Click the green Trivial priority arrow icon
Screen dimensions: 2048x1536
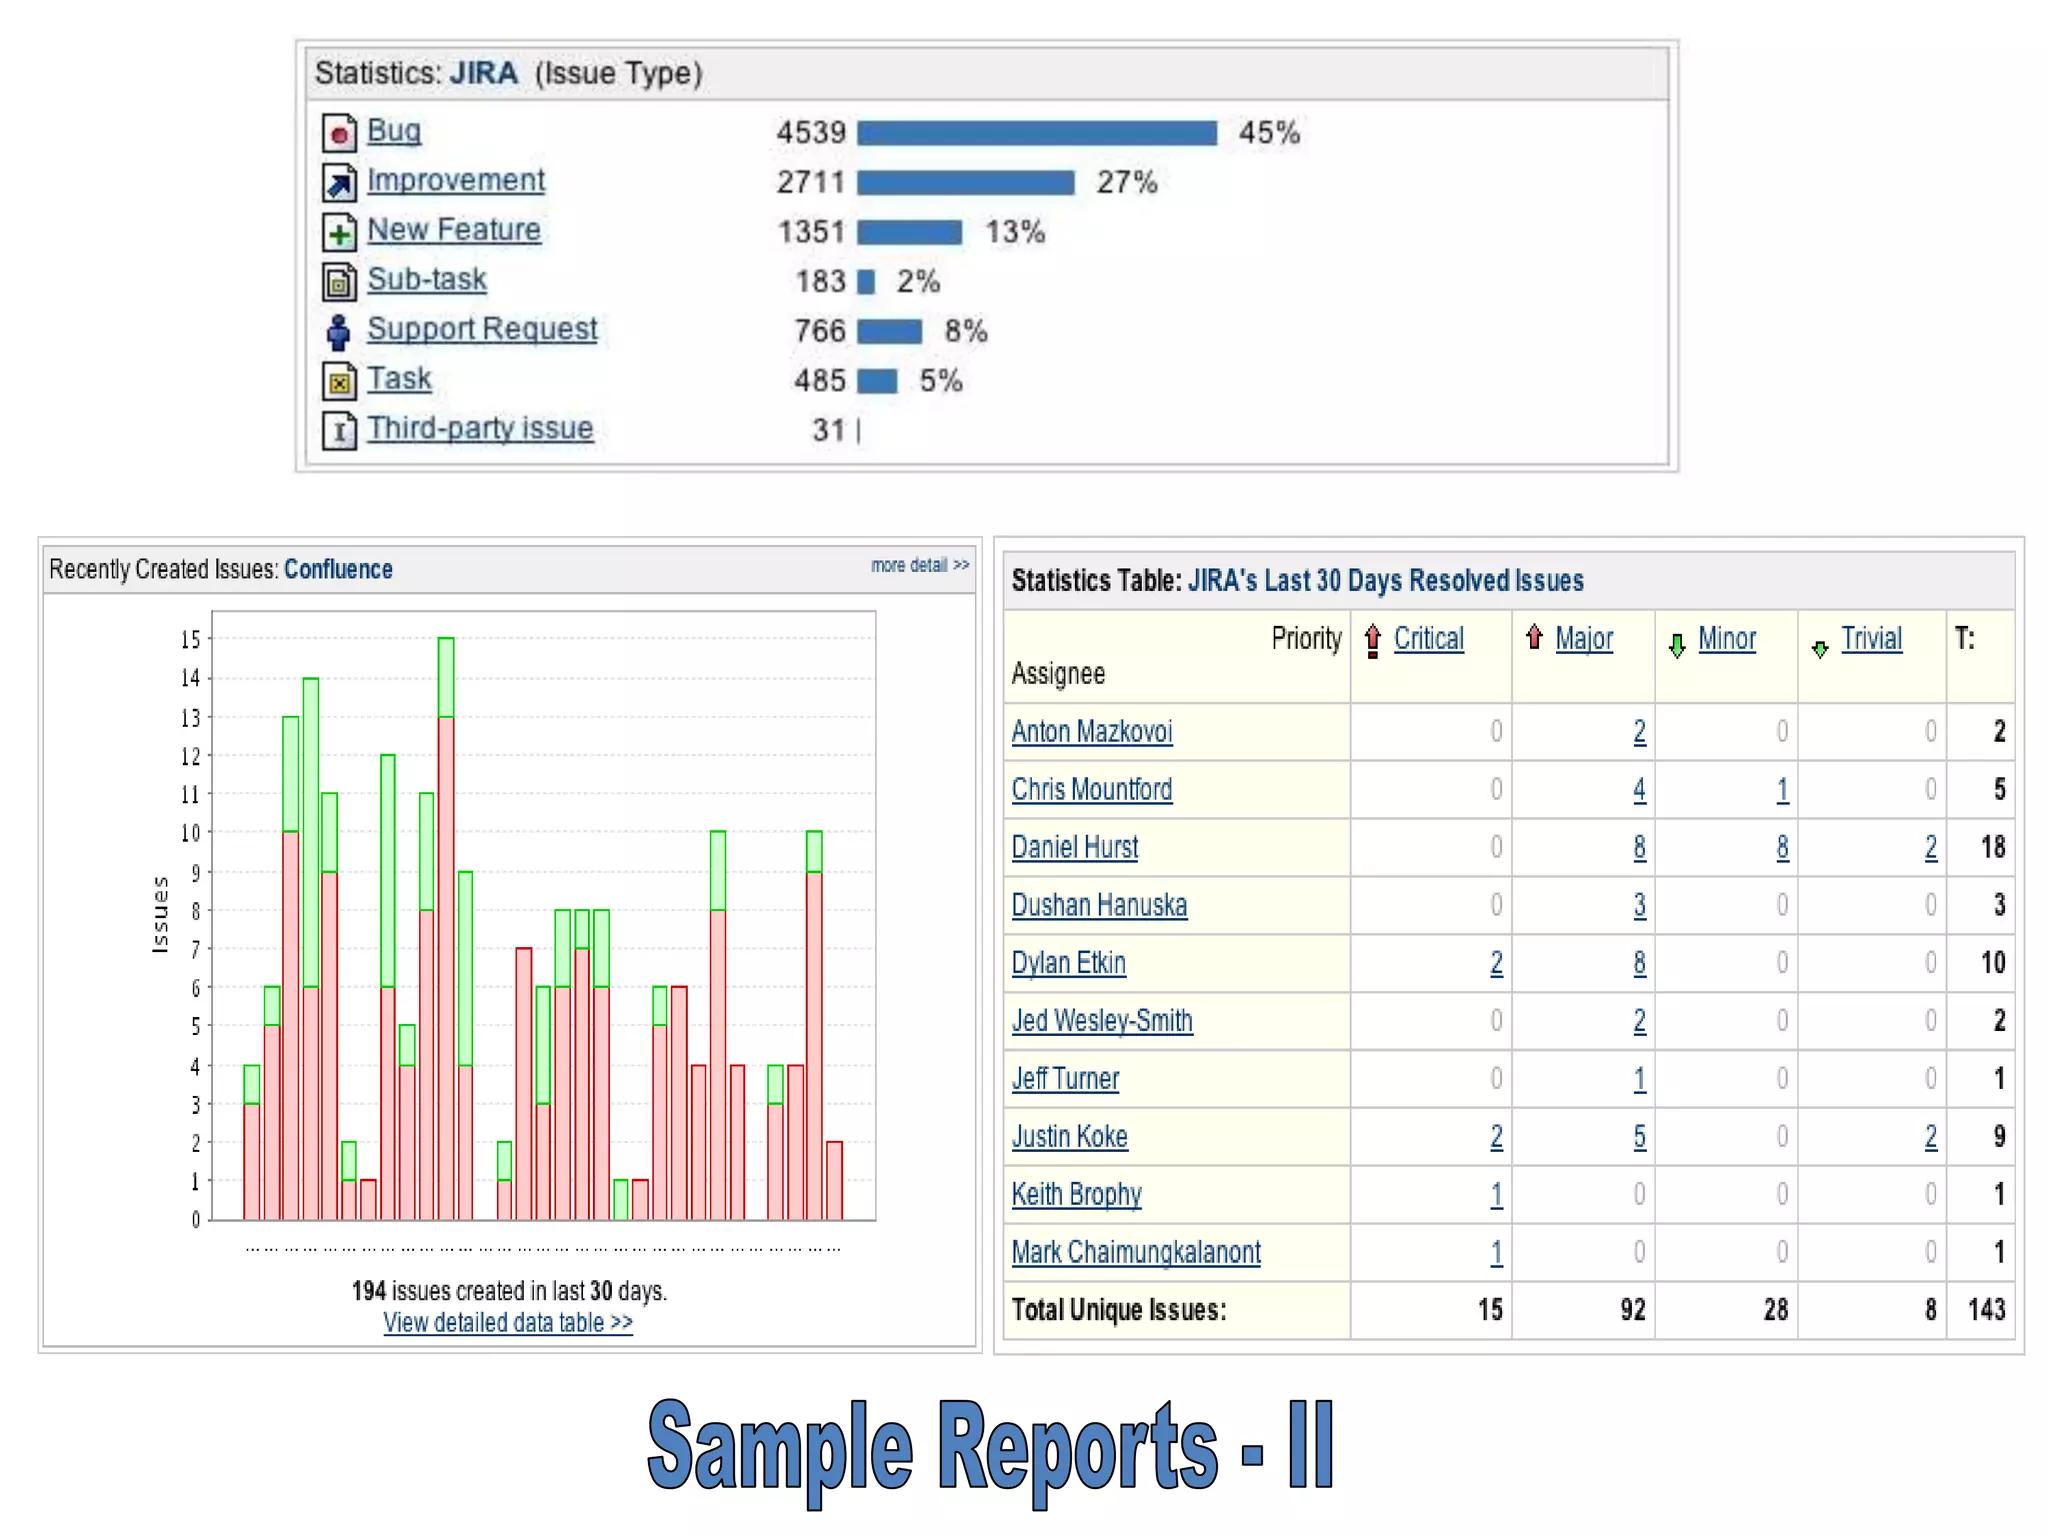tap(1820, 648)
